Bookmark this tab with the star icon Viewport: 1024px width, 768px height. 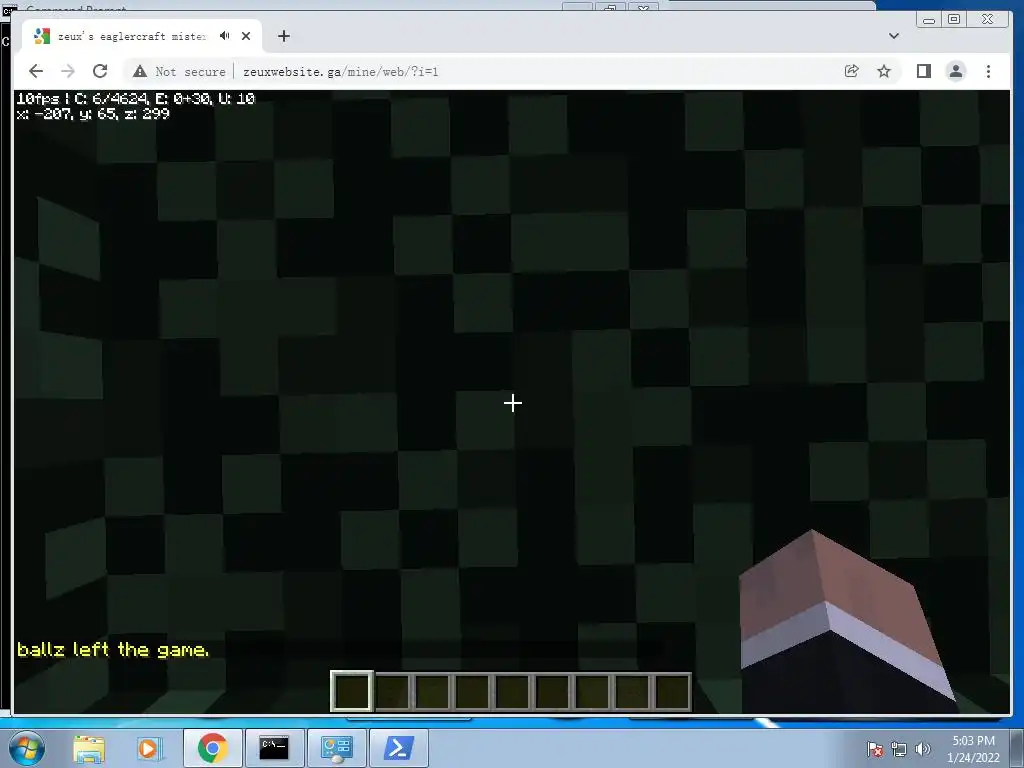(884, 71)
